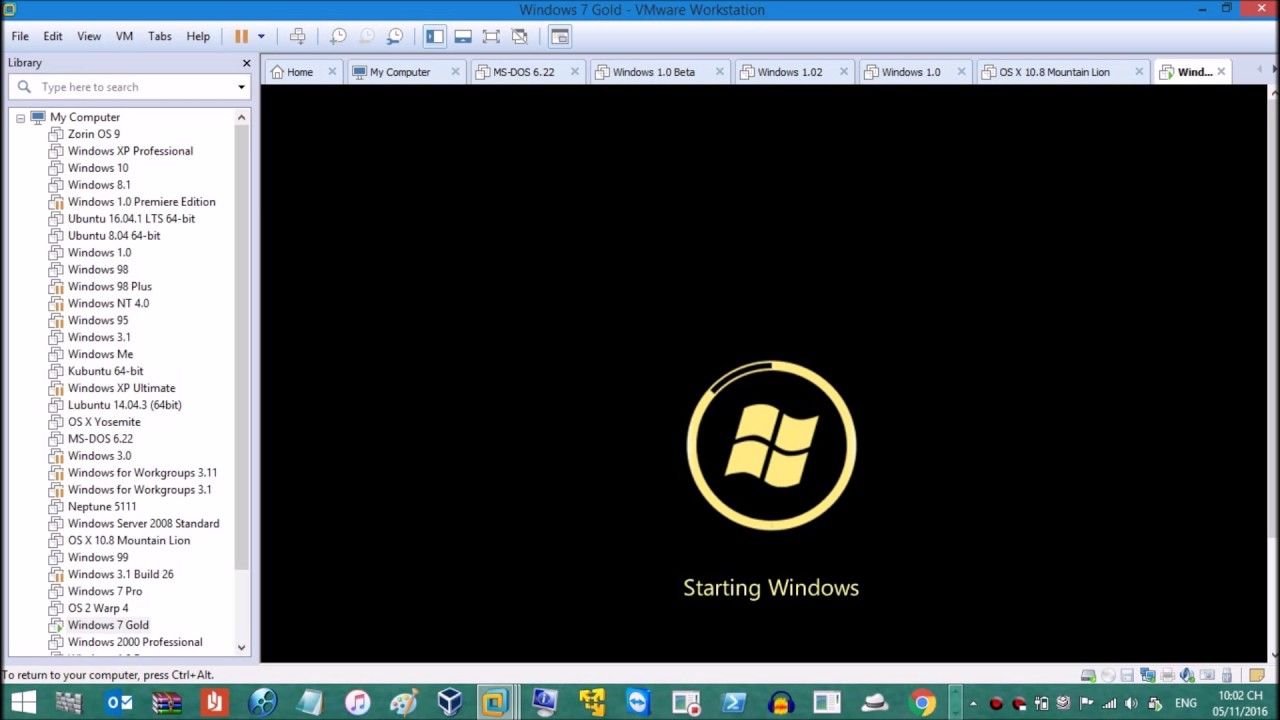Click the Windows Start button

23,702
